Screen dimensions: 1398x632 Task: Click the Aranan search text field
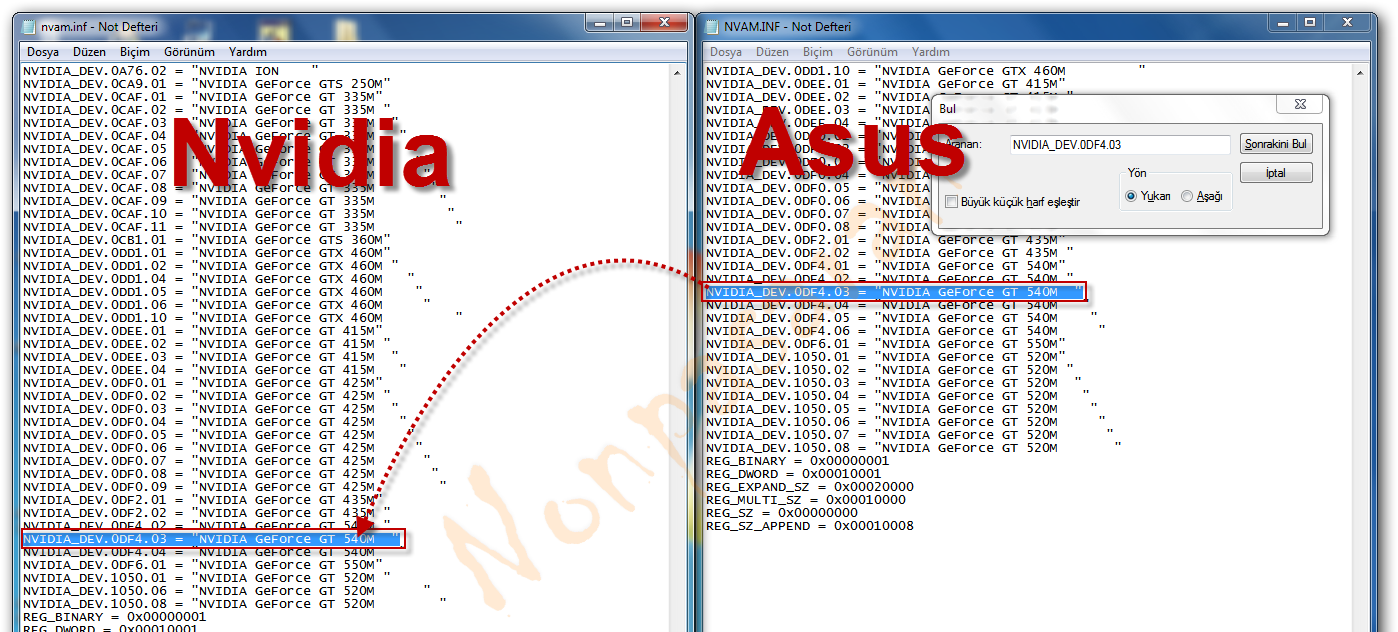1120,145
